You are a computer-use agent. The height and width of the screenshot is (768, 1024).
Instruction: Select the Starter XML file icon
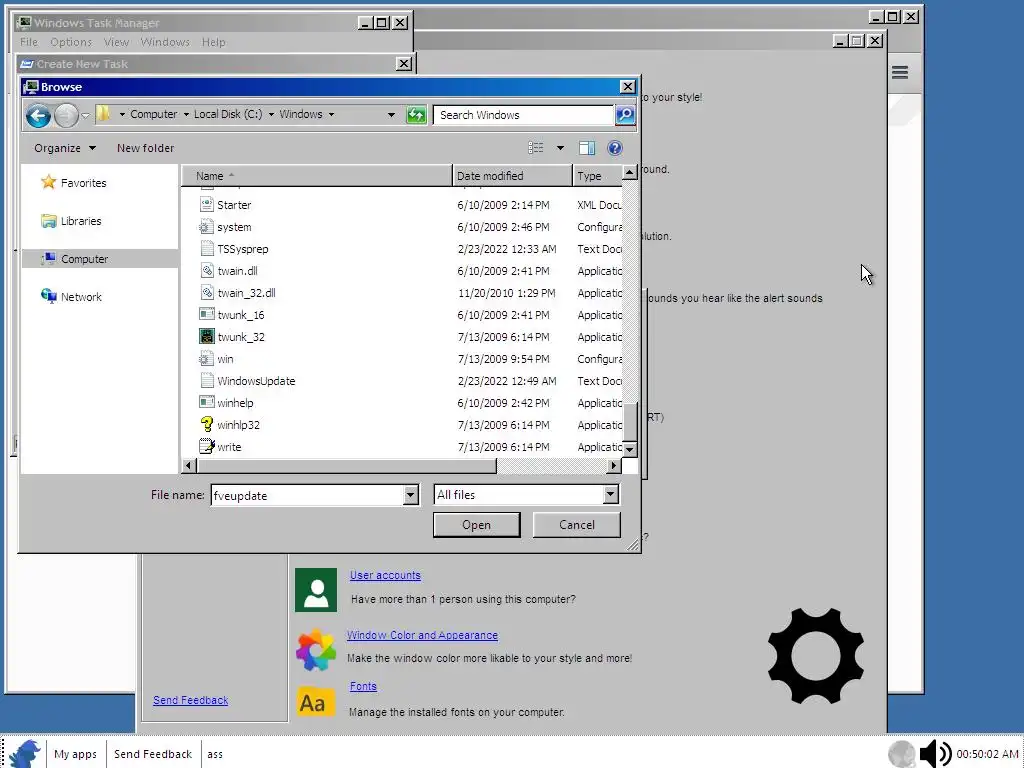206,204
